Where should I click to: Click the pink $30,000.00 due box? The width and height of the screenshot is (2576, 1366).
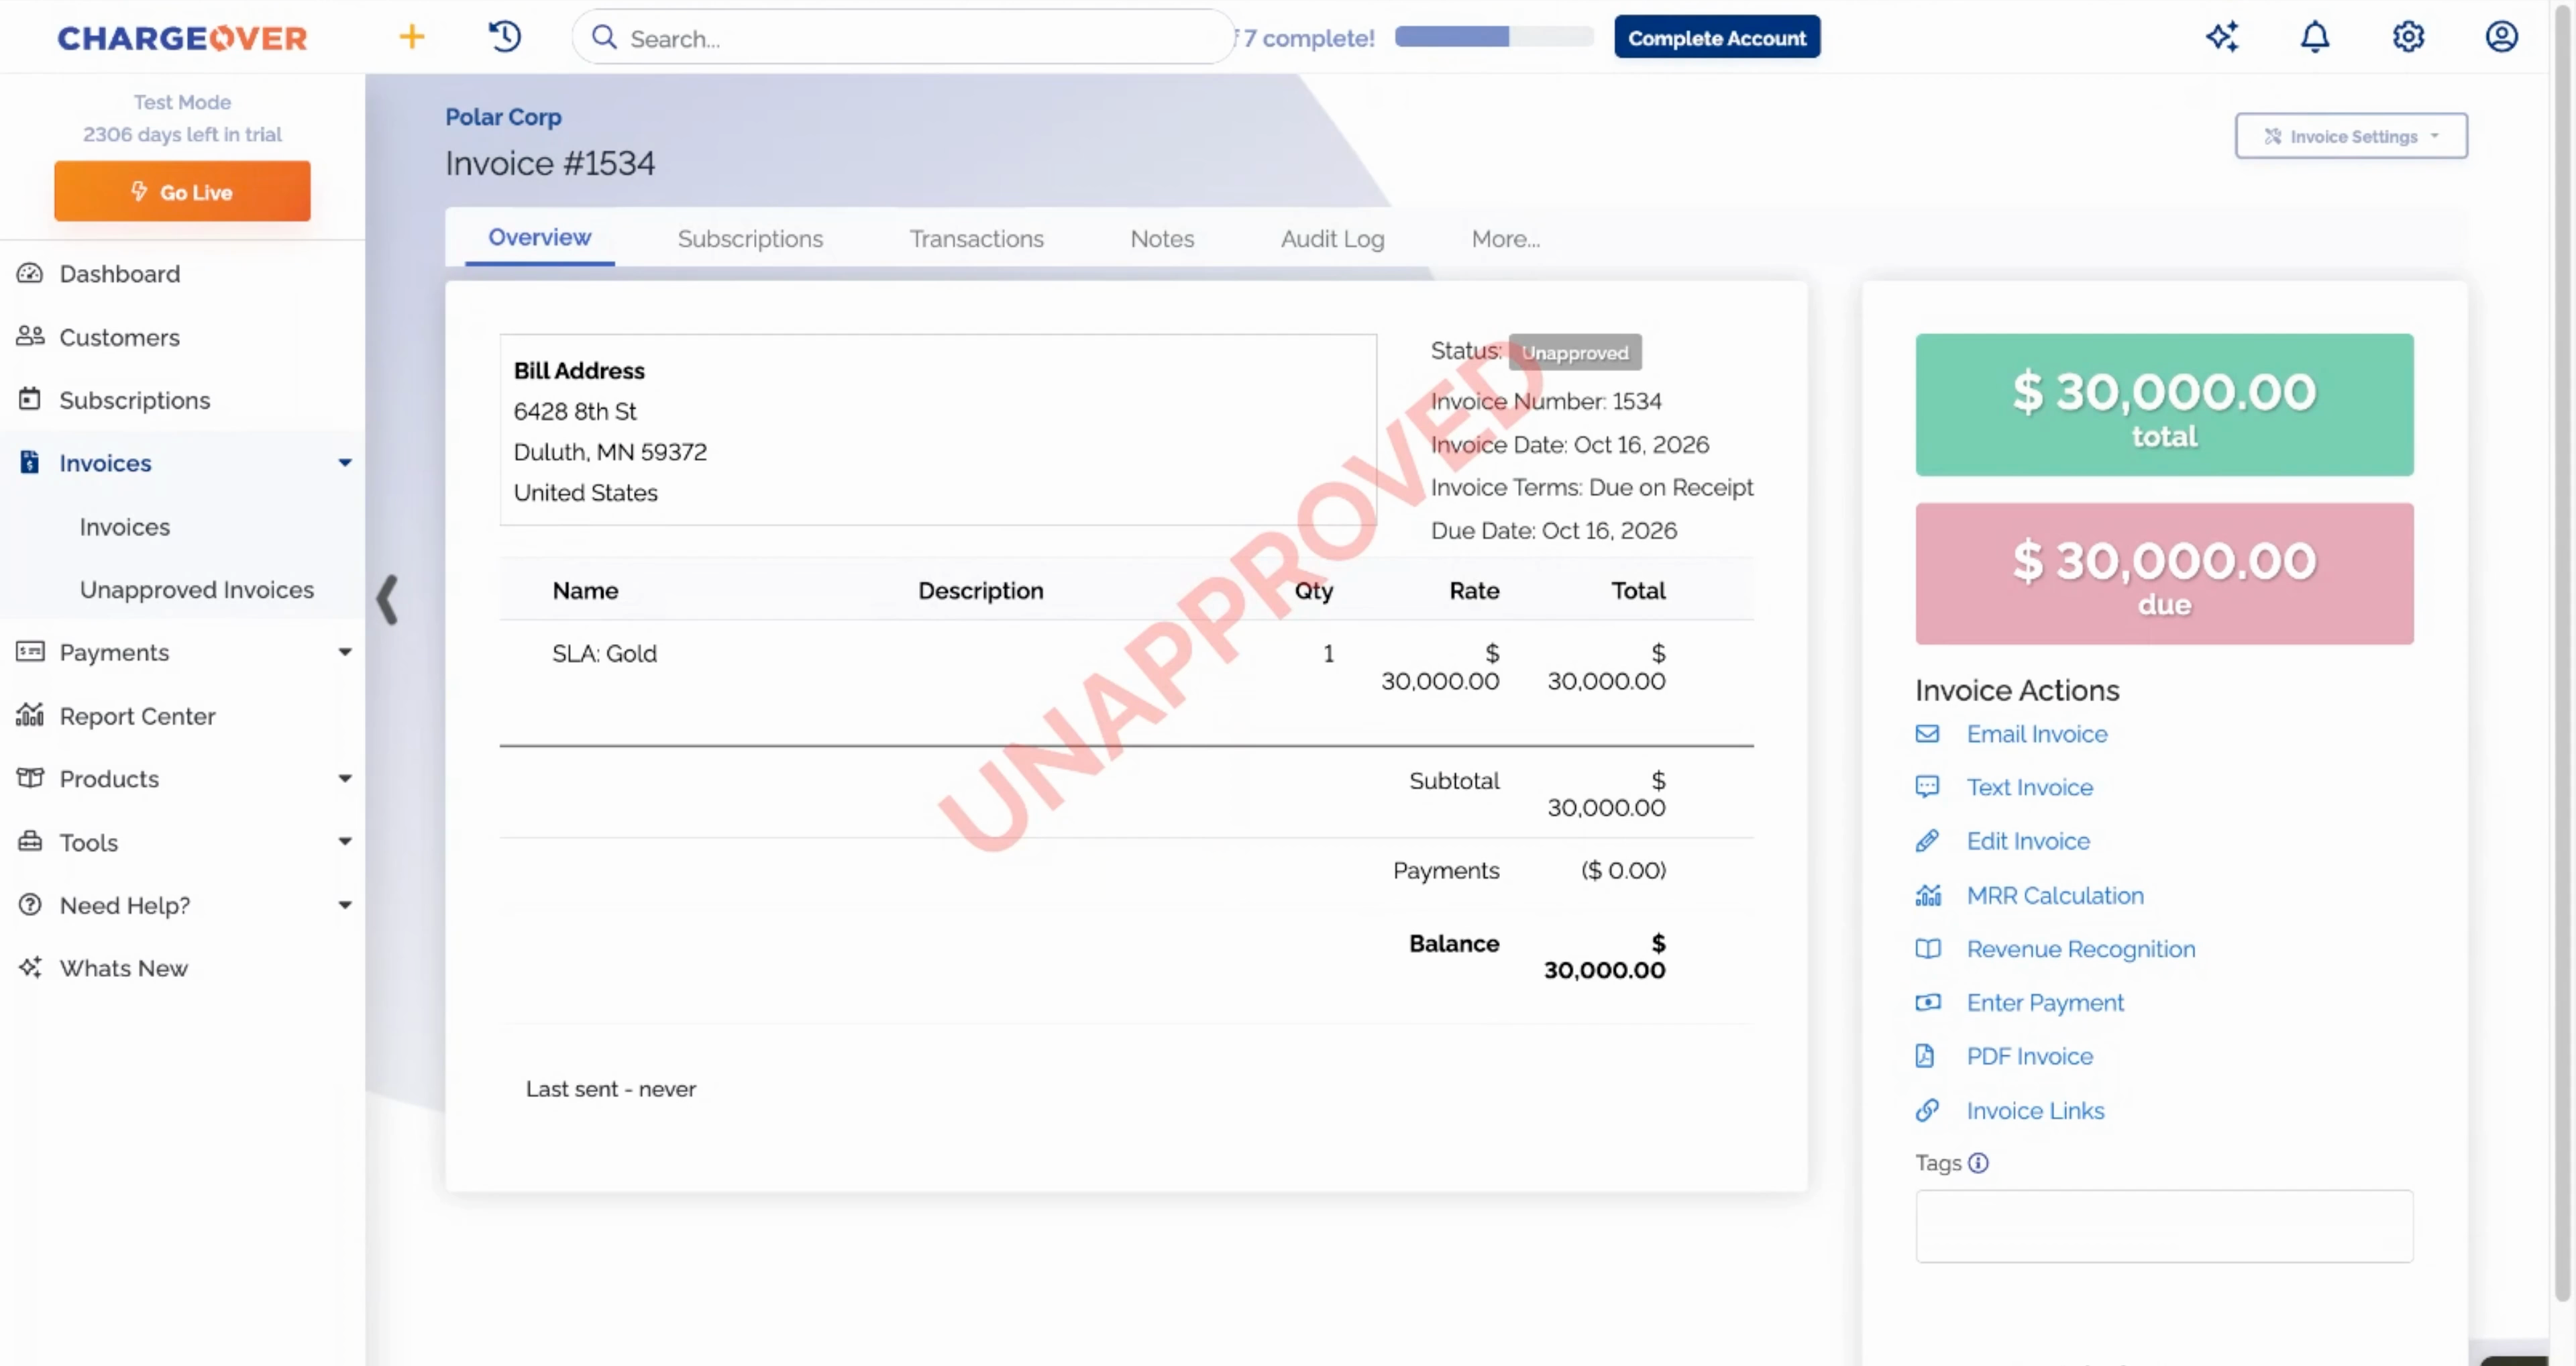(x=2164, y=574)
